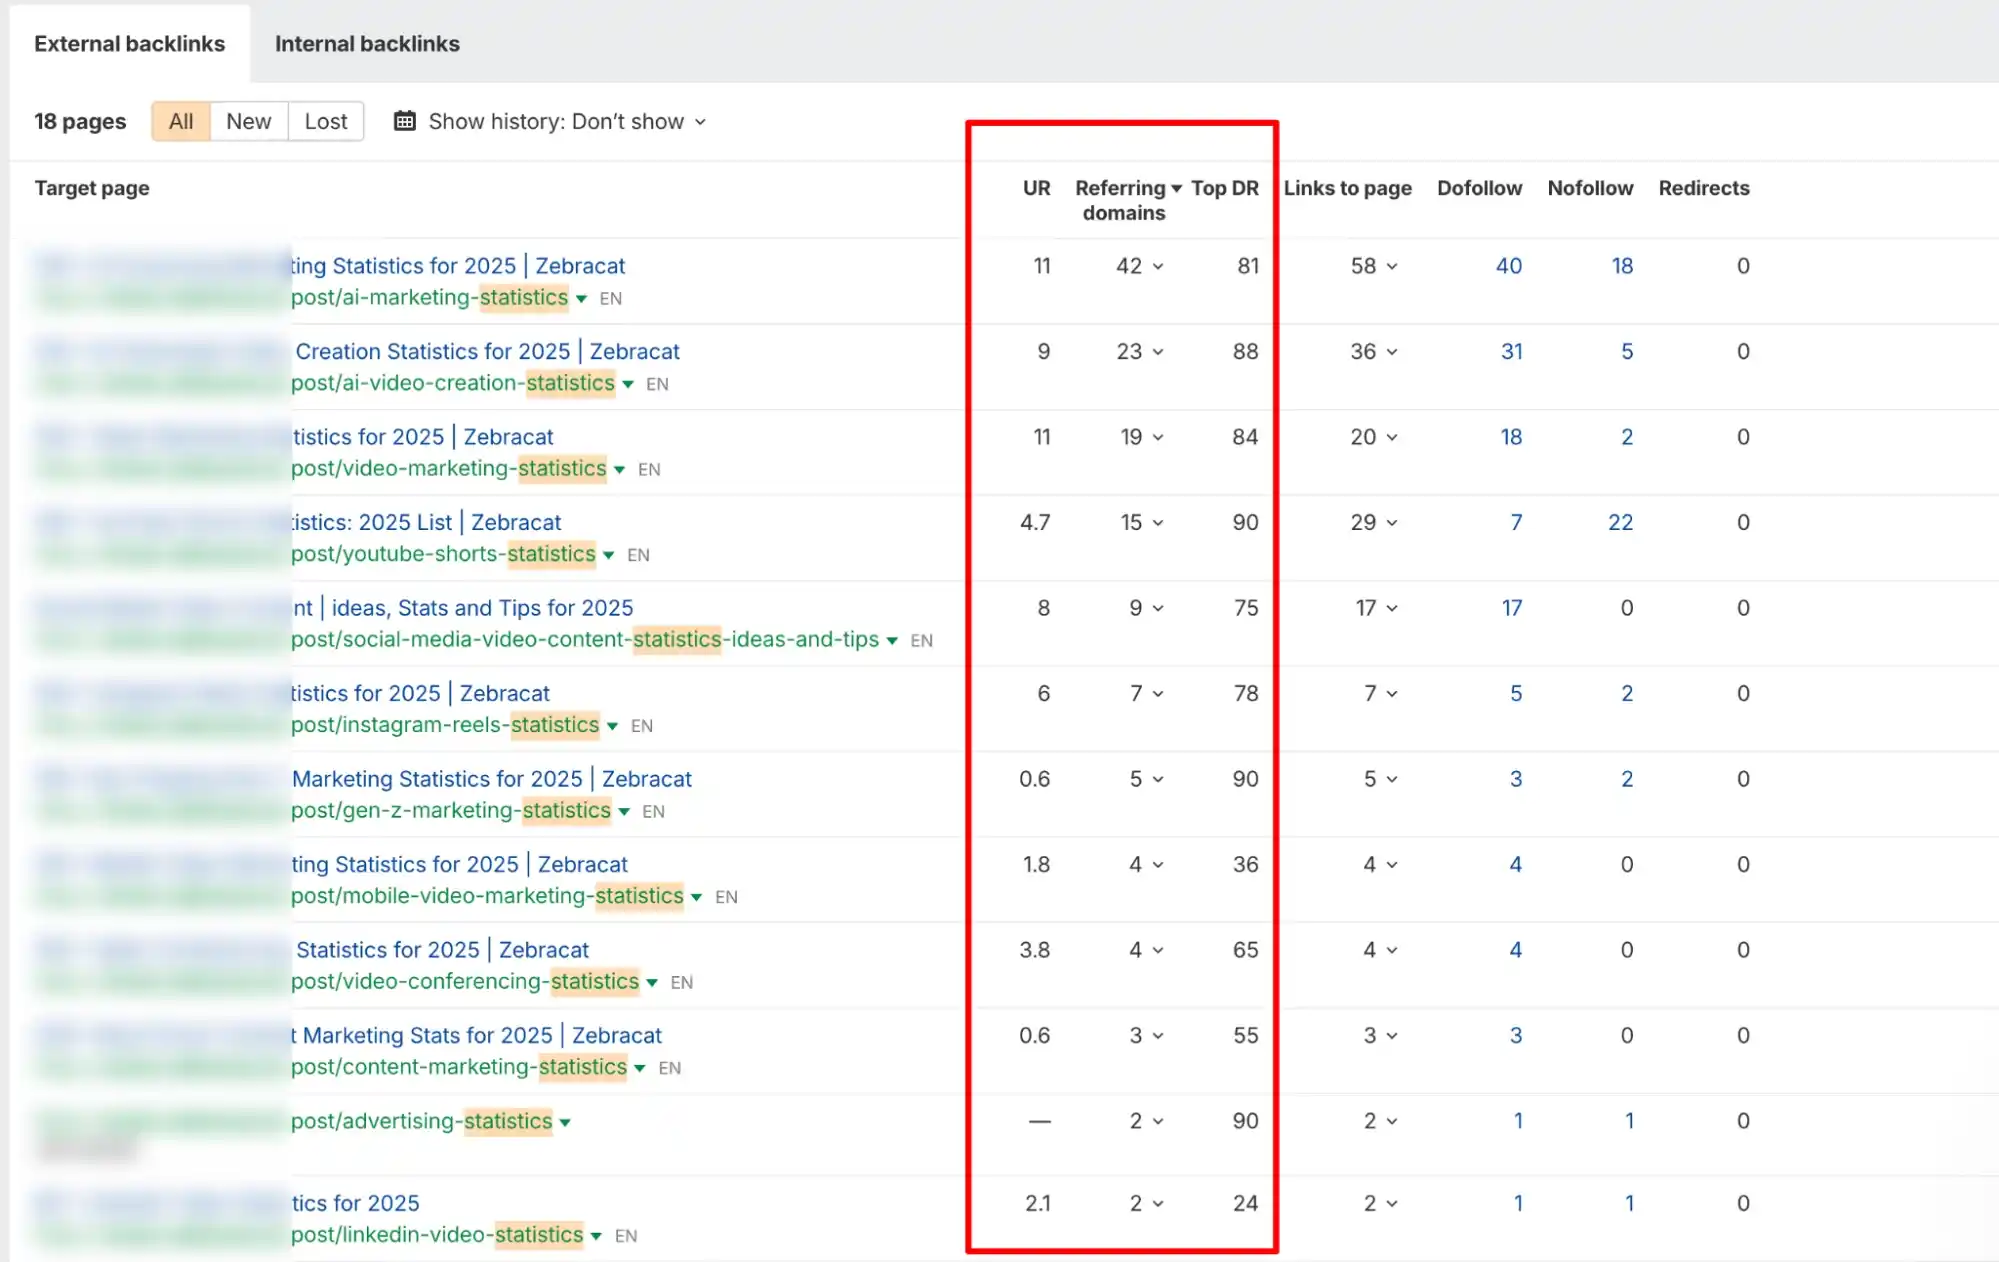Sort by Links to page column
Image resolution: width=1999 pixels, height=1263 pixels.
click(x=1347, y=188)
